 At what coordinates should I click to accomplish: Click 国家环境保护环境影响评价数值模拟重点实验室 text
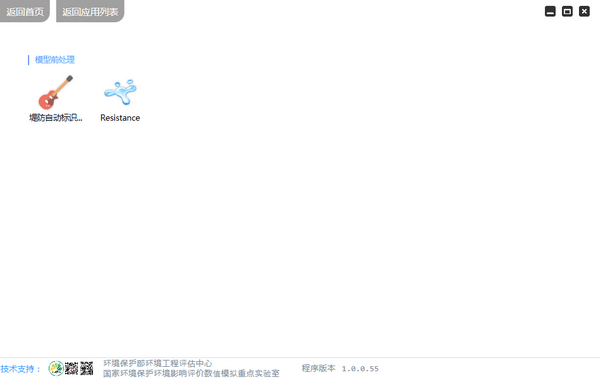[191, 373]
